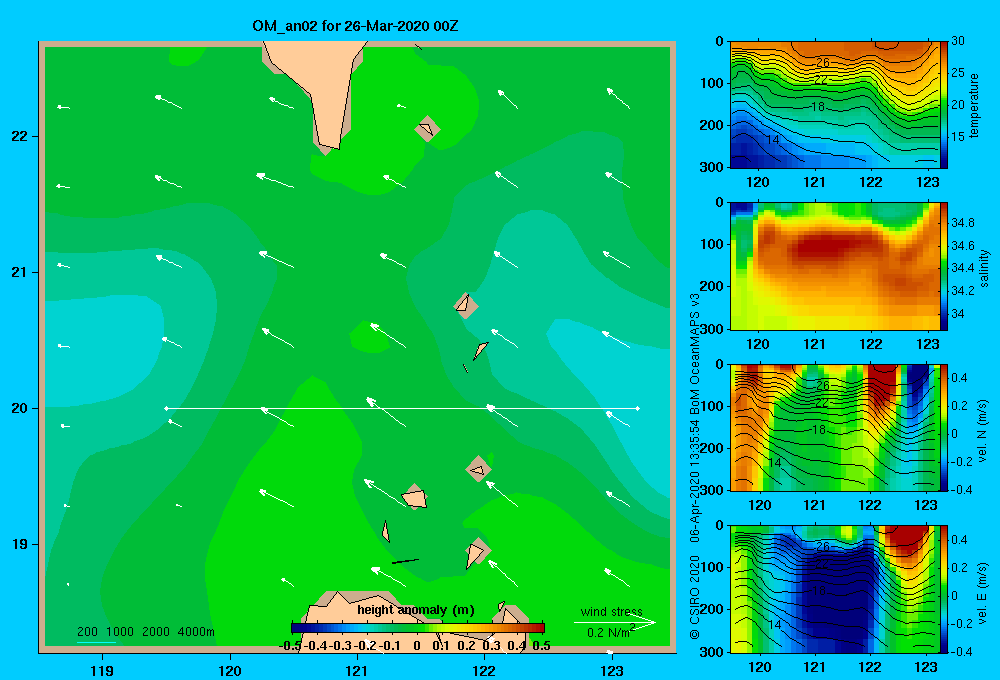Click the small island east of Taiwan's tip
Screen dimensions: 1000x680
click(427, 129)
